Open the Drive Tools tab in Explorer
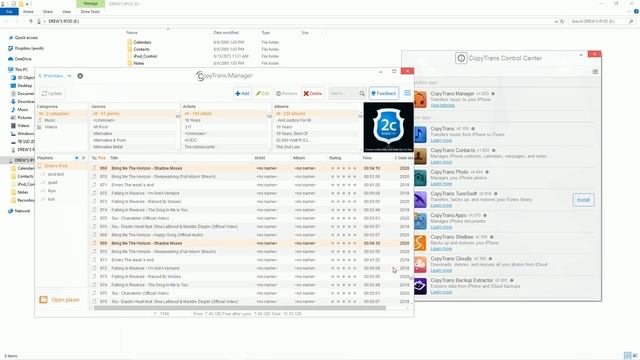 click(x=90, y=11)
